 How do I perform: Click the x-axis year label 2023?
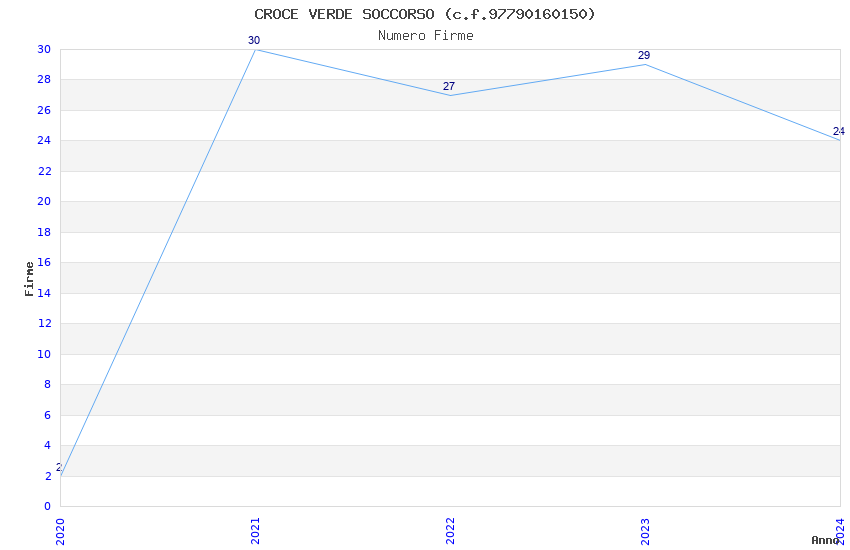pos(645,531)
